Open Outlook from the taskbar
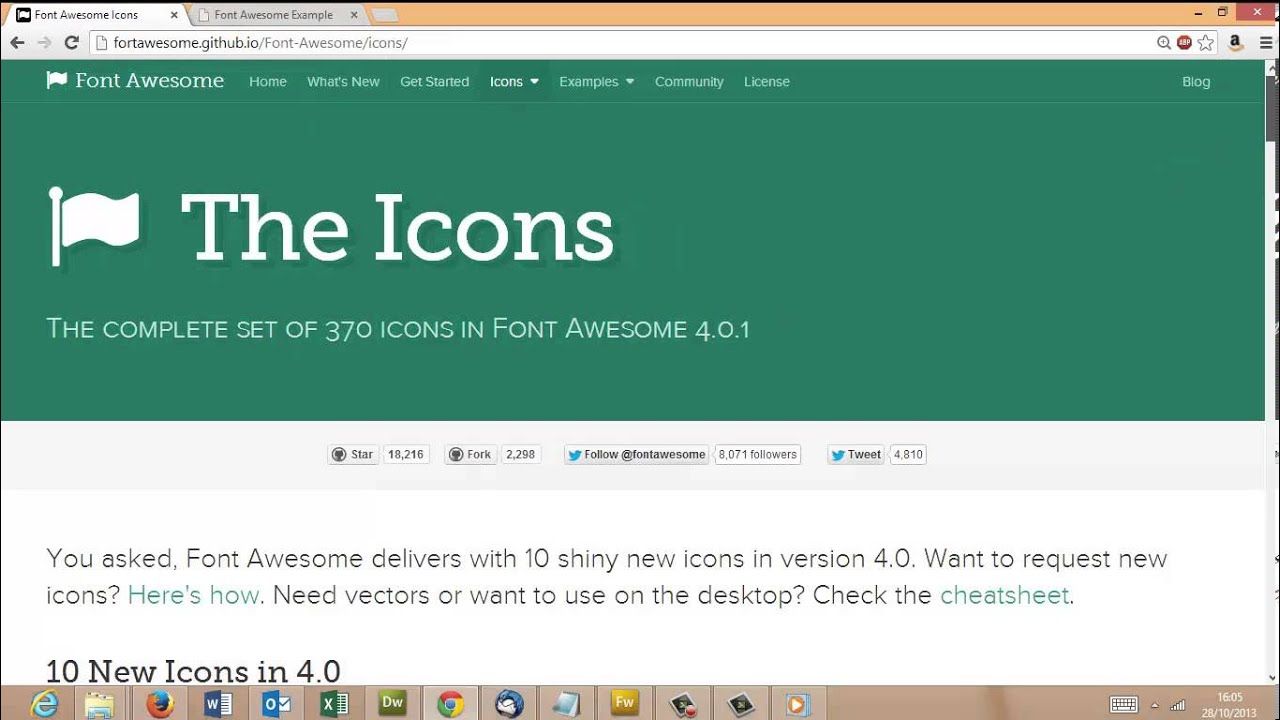 pyautogui.click(x=276, y=704)
